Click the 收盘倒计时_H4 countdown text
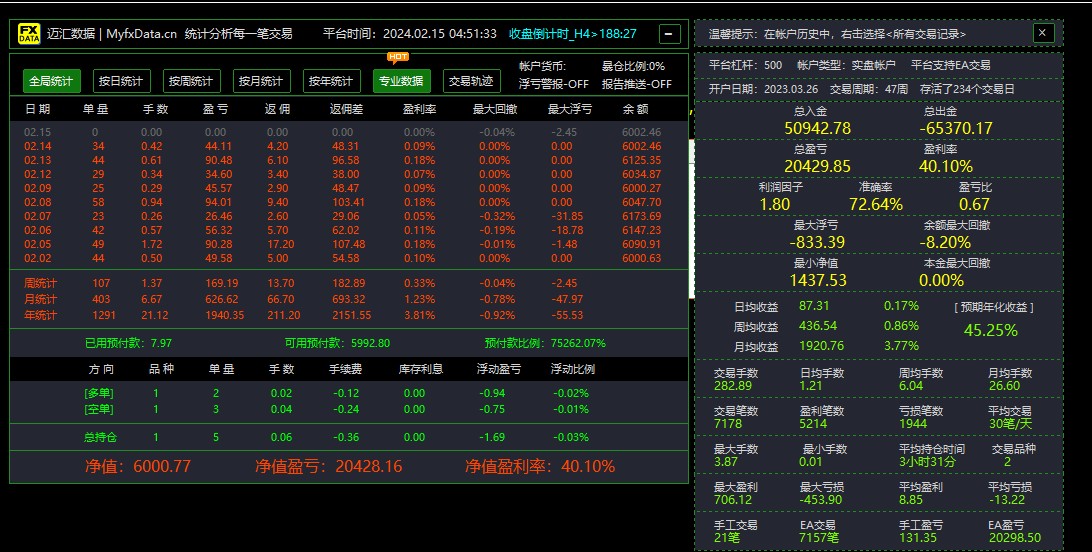This screenshot has height=552, width=1092. [x=572, y=33]
